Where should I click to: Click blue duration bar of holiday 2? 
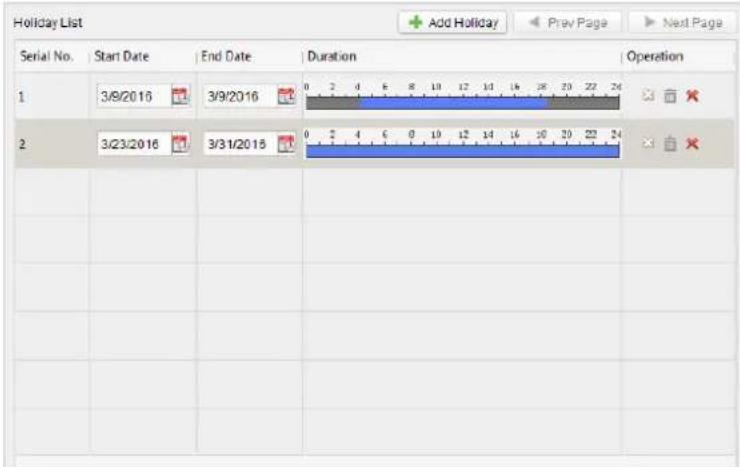tap(462, 151)
